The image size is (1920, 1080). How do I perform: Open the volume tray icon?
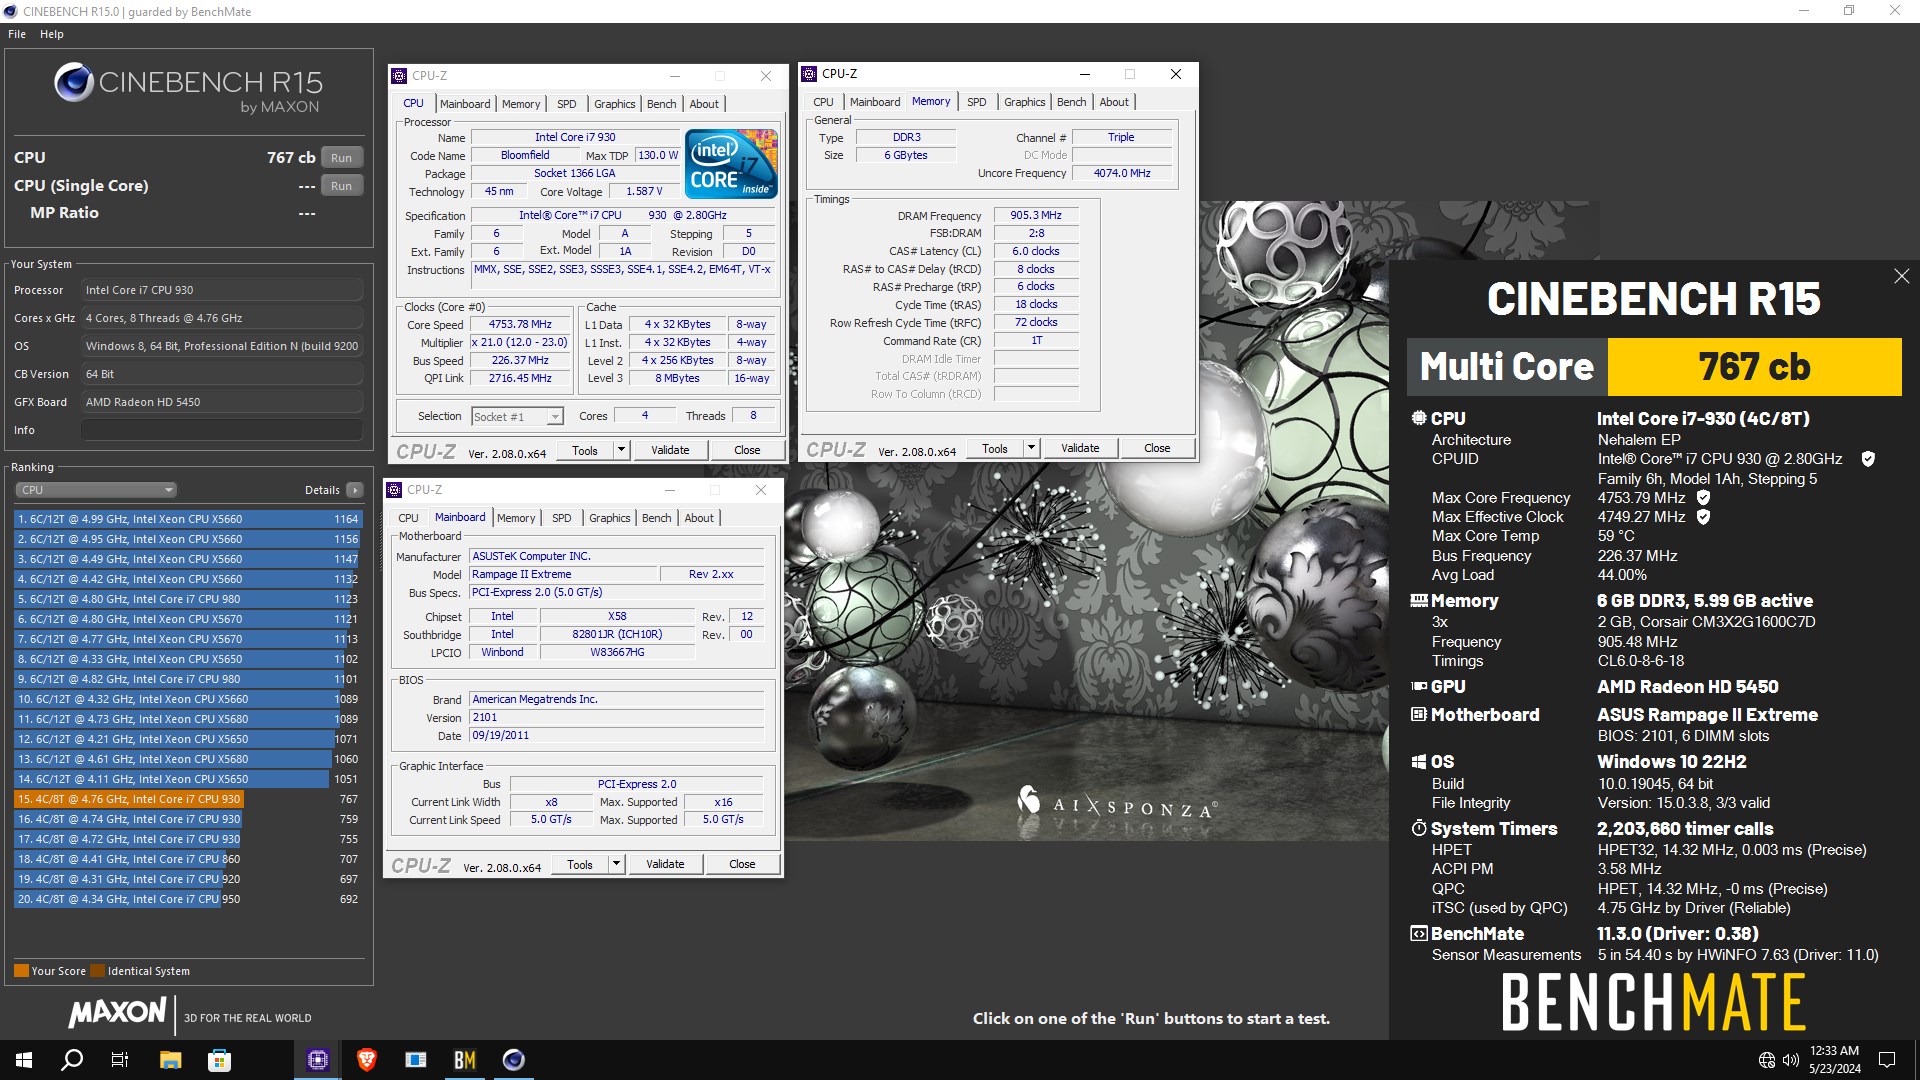click(x=1790, y=1060)
